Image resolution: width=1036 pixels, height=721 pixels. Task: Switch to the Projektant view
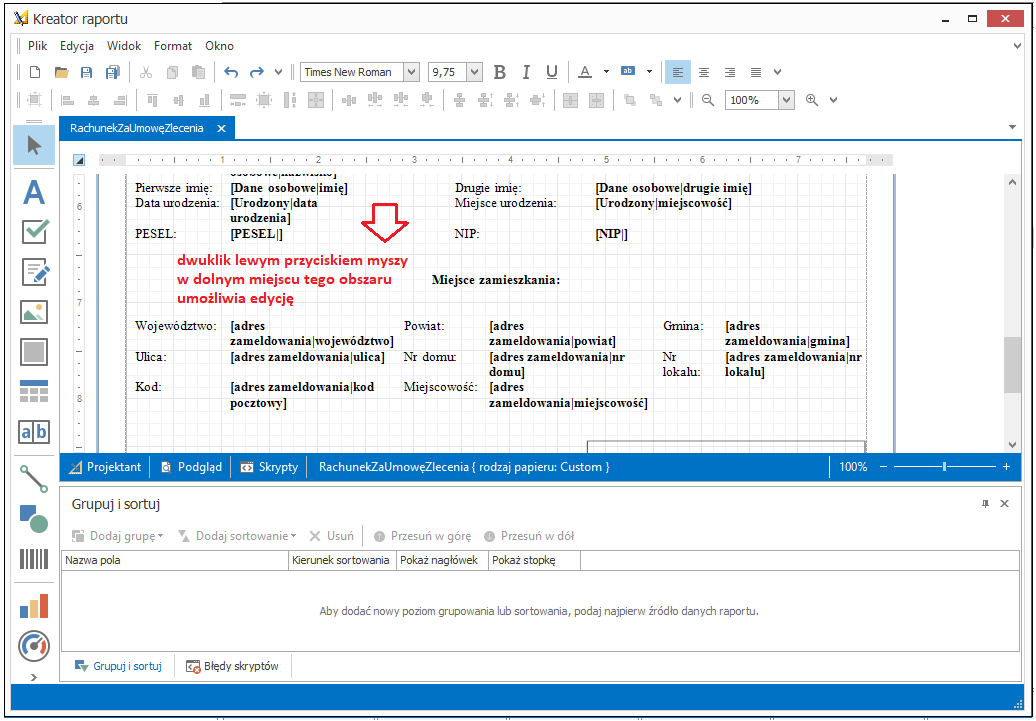coord(105,467)
